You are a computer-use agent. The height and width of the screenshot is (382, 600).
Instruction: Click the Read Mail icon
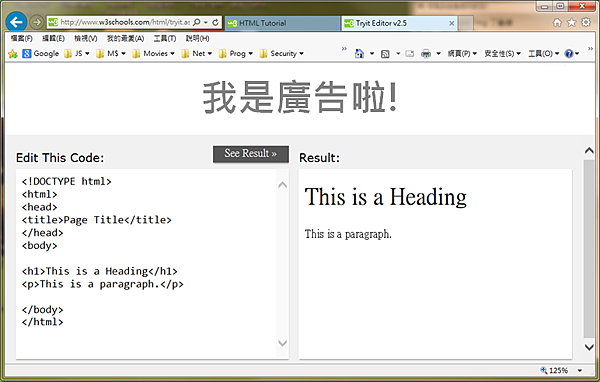(409, 54)
